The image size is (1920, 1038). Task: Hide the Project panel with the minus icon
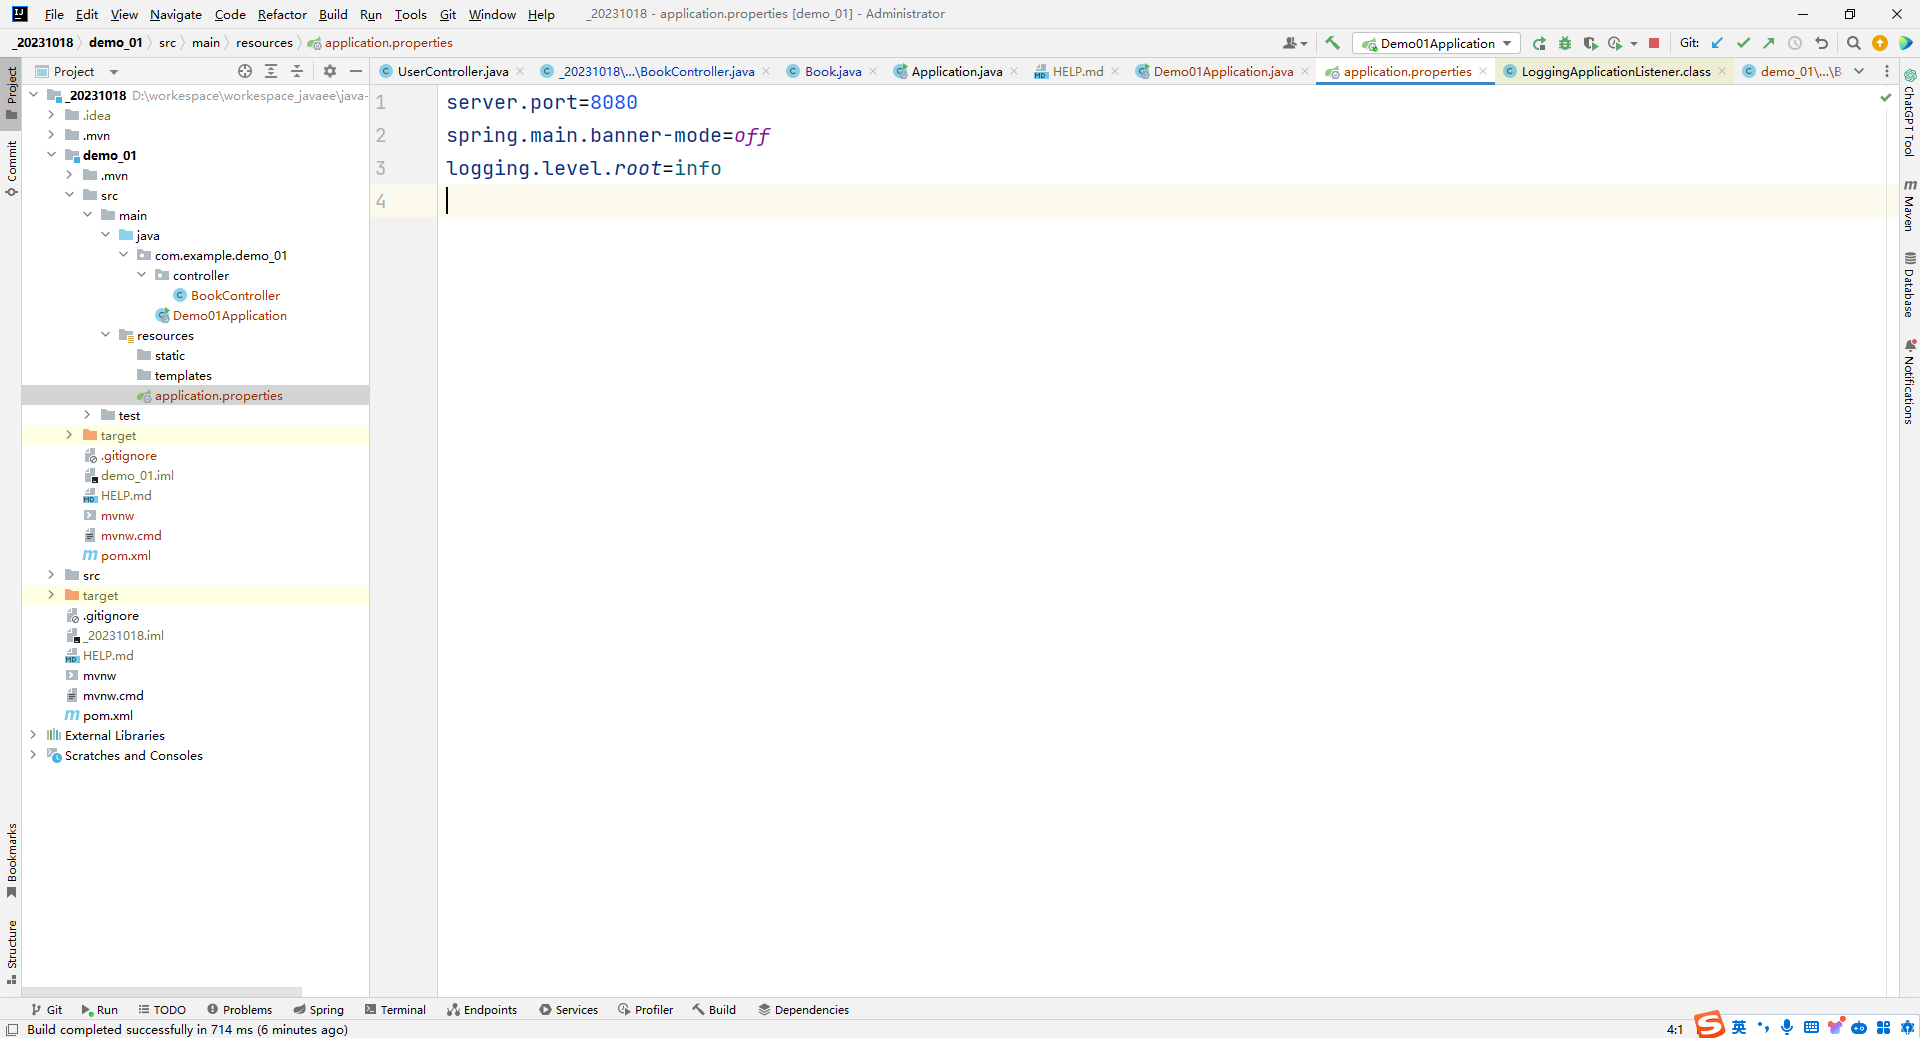click(356, 71)
